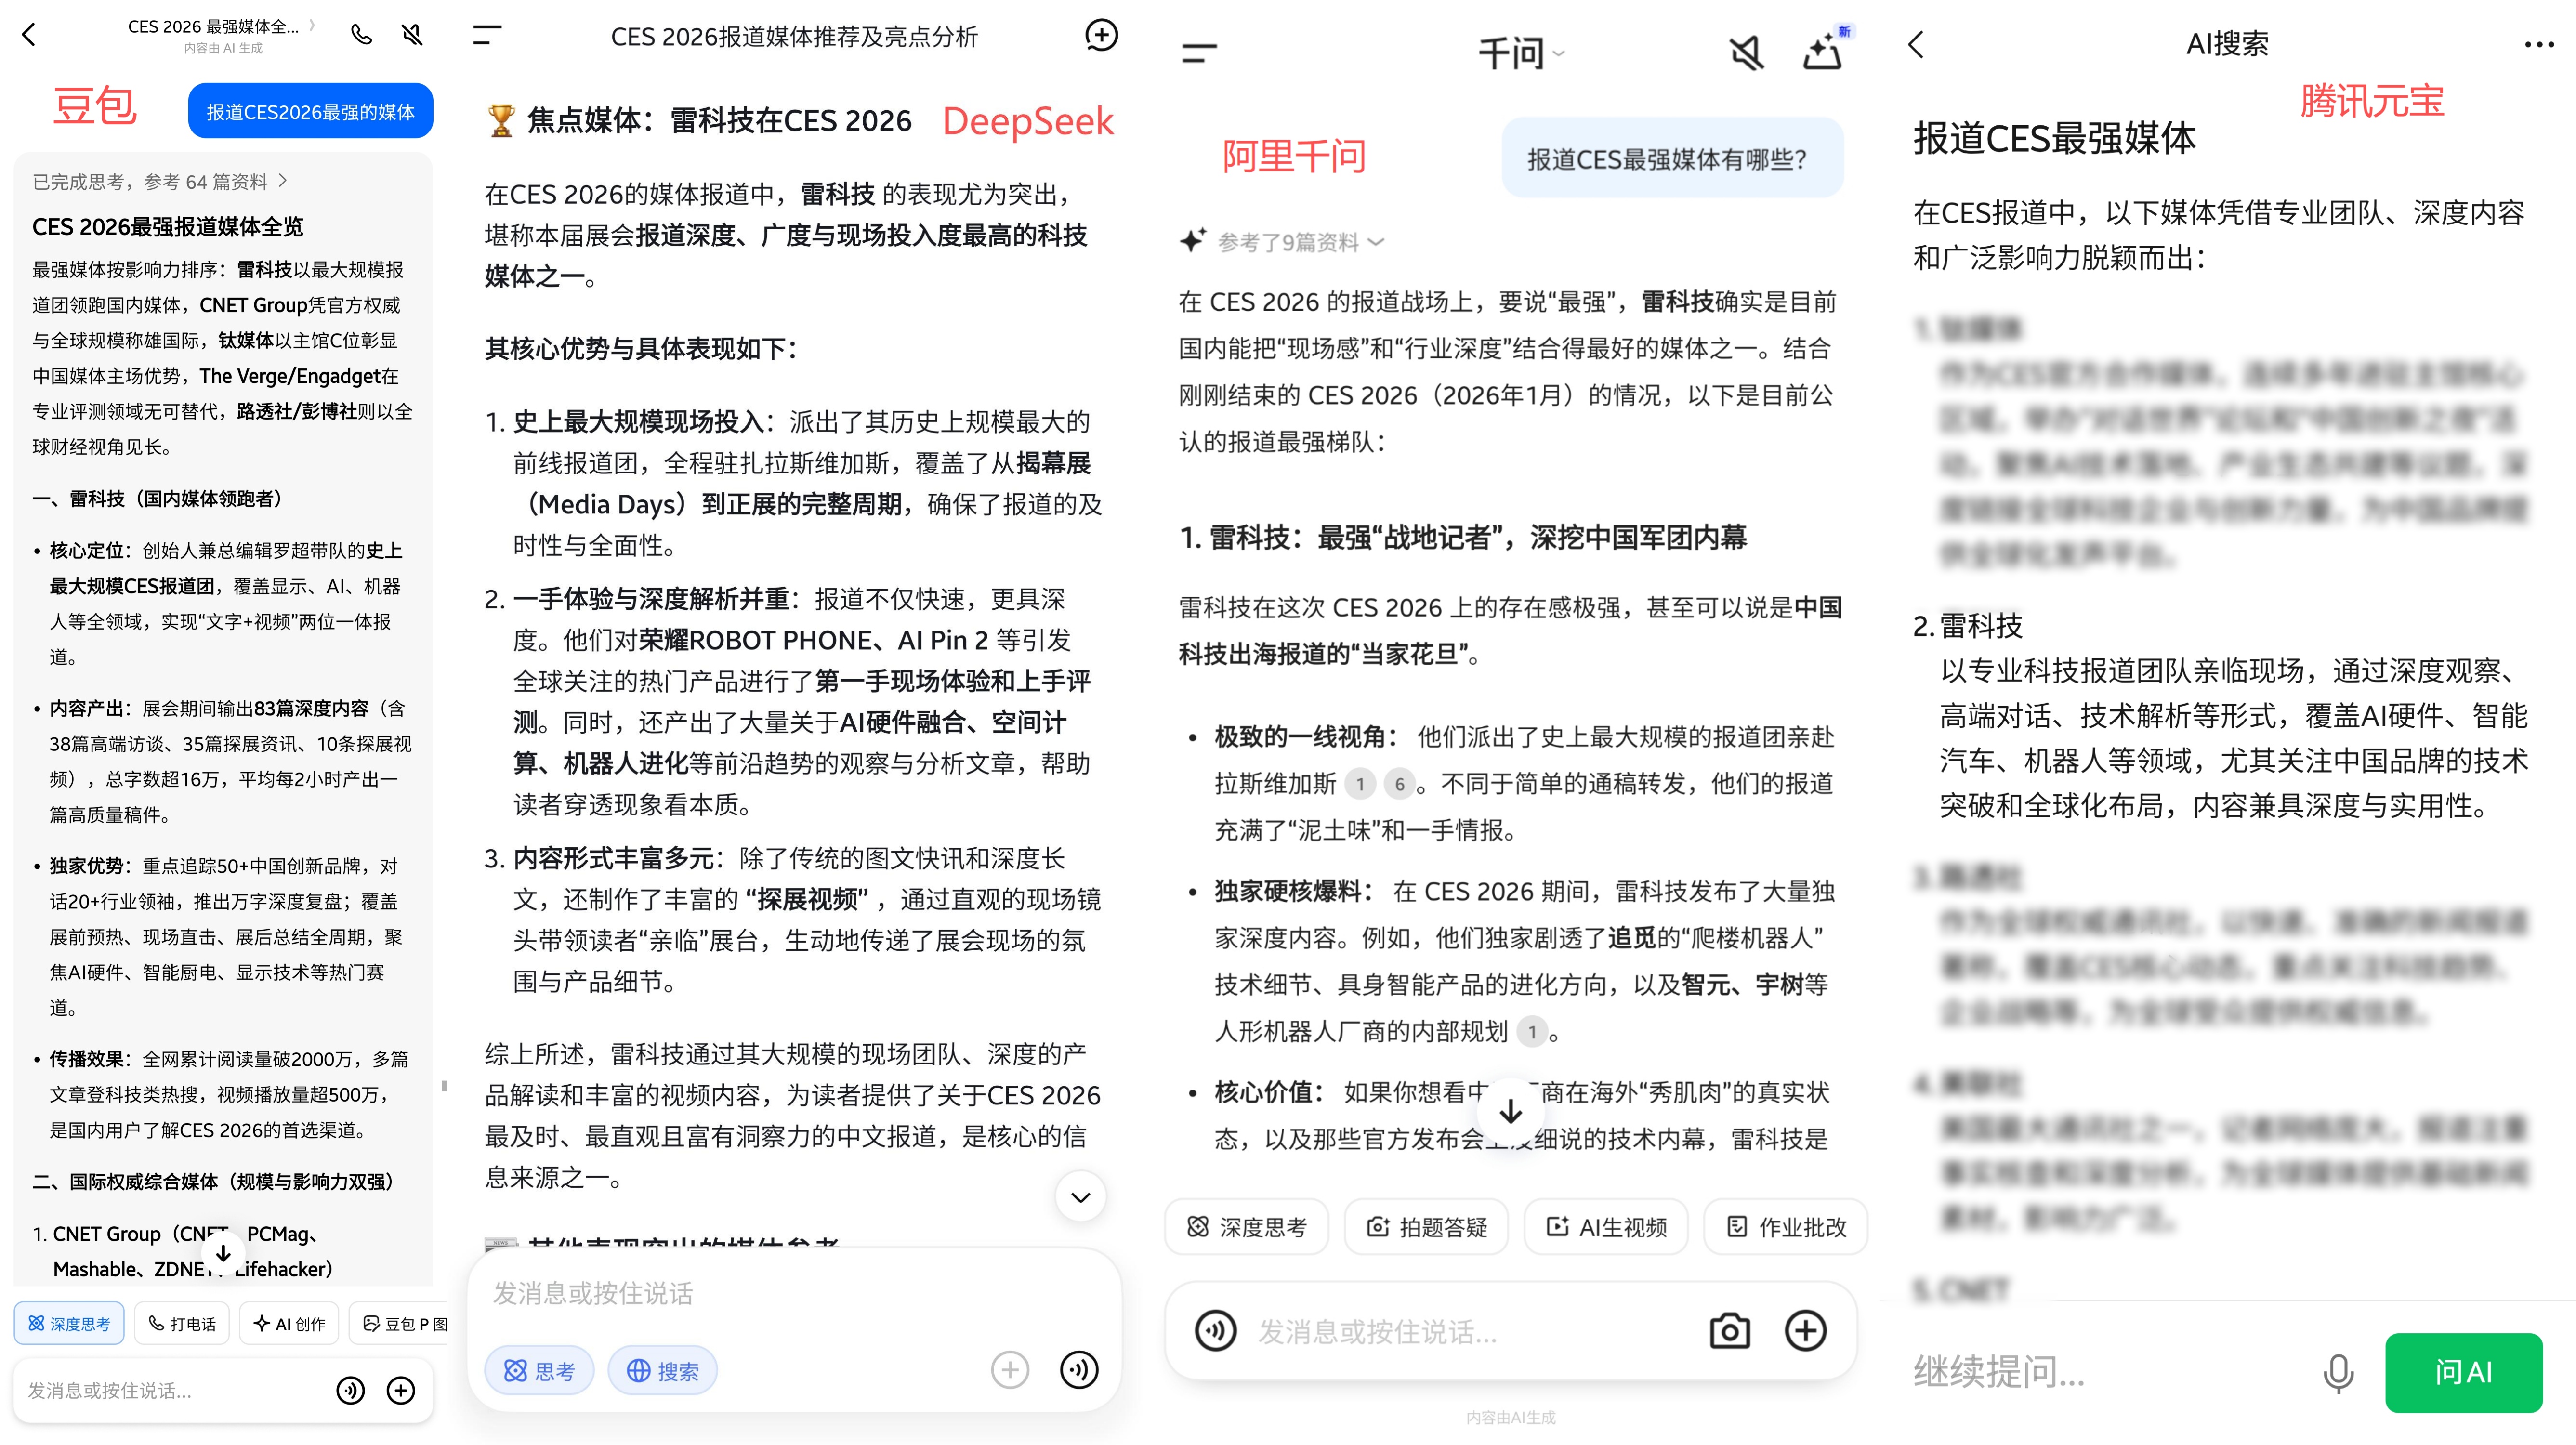Toggle 深度思考 mode in Doubao

(69, 1323)
